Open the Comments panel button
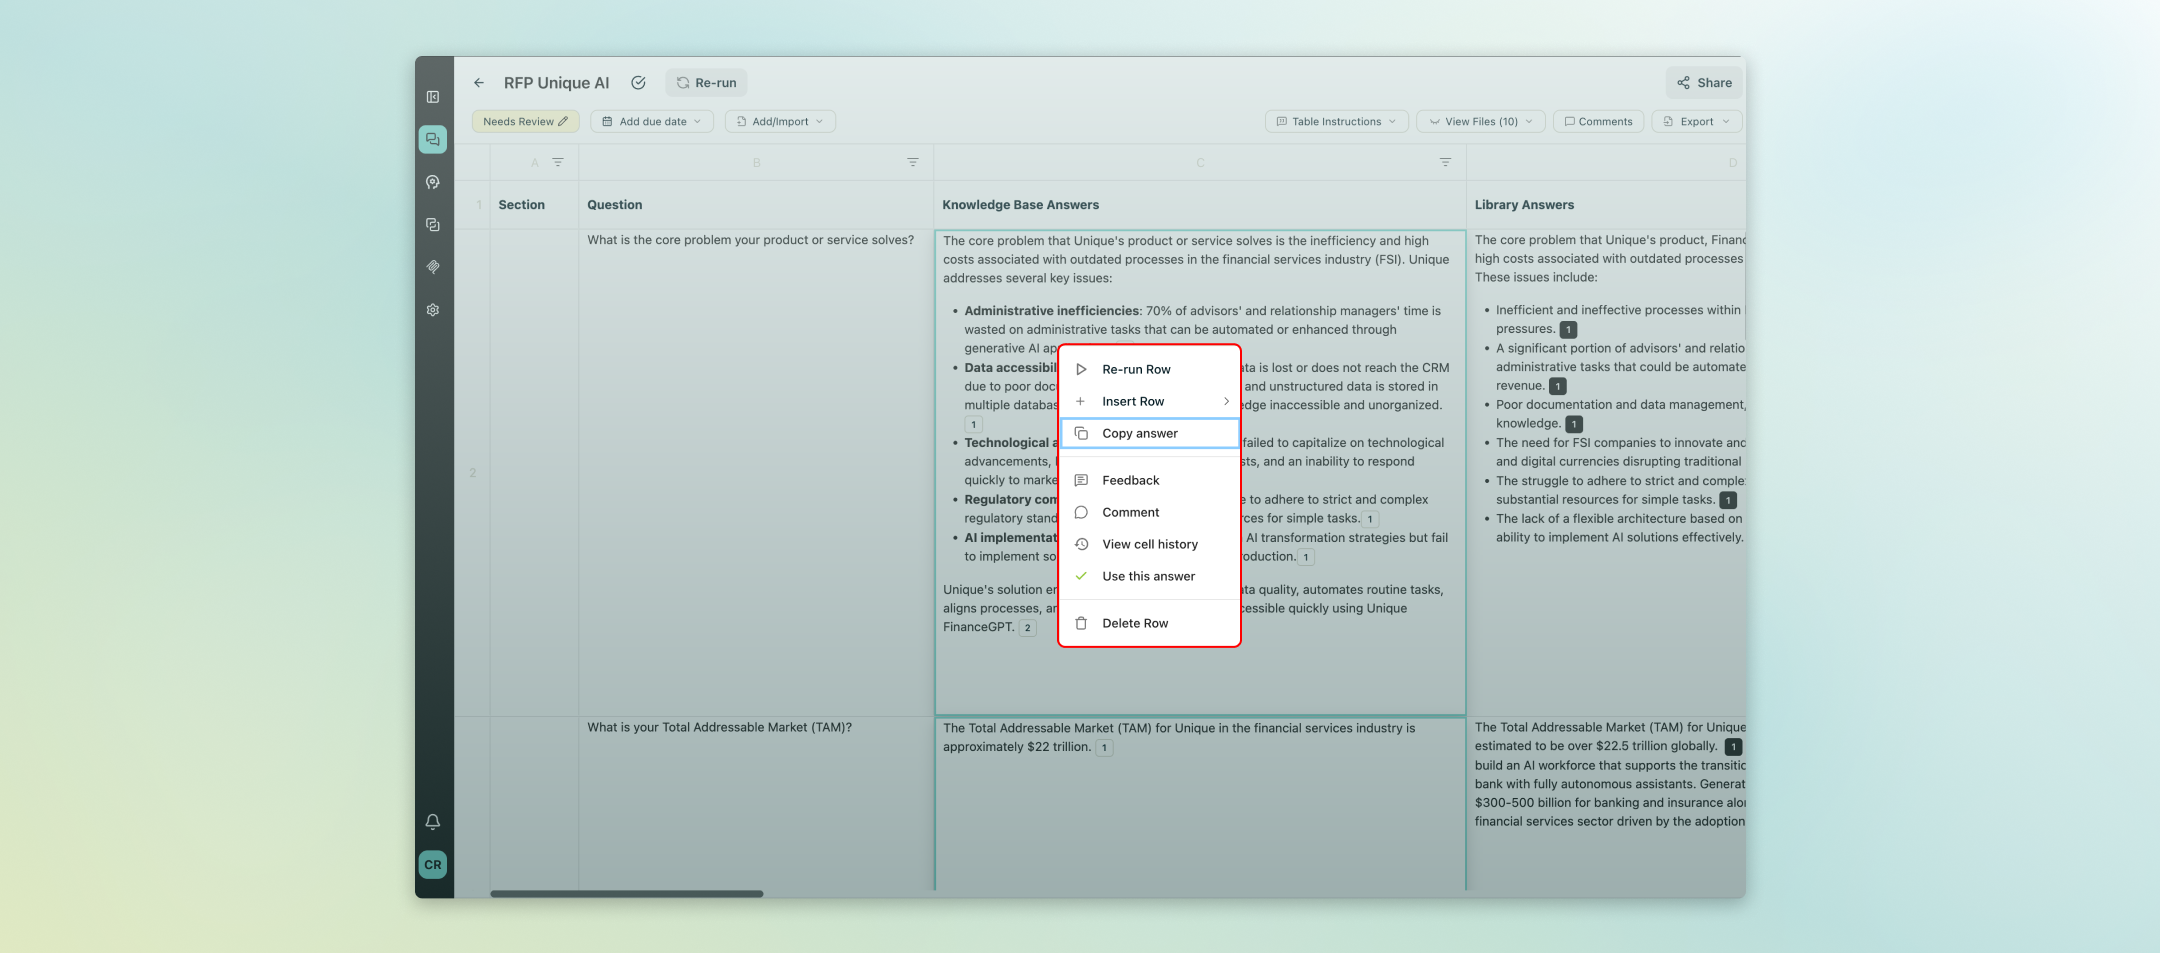Screen dimensions: 2160x953 tap(1598, 122)
